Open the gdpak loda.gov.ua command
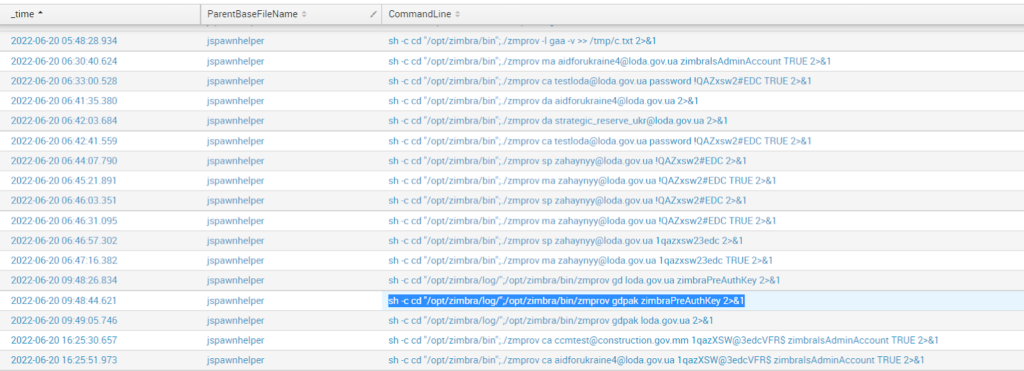 [551, 321]
